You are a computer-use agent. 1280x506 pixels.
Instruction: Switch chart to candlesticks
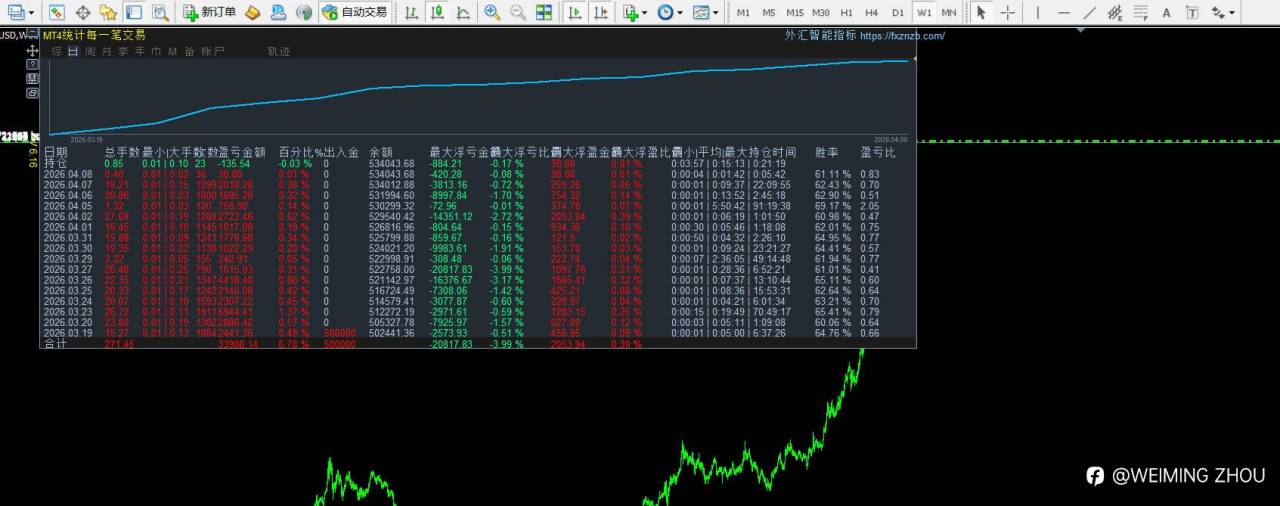(437, 12)
